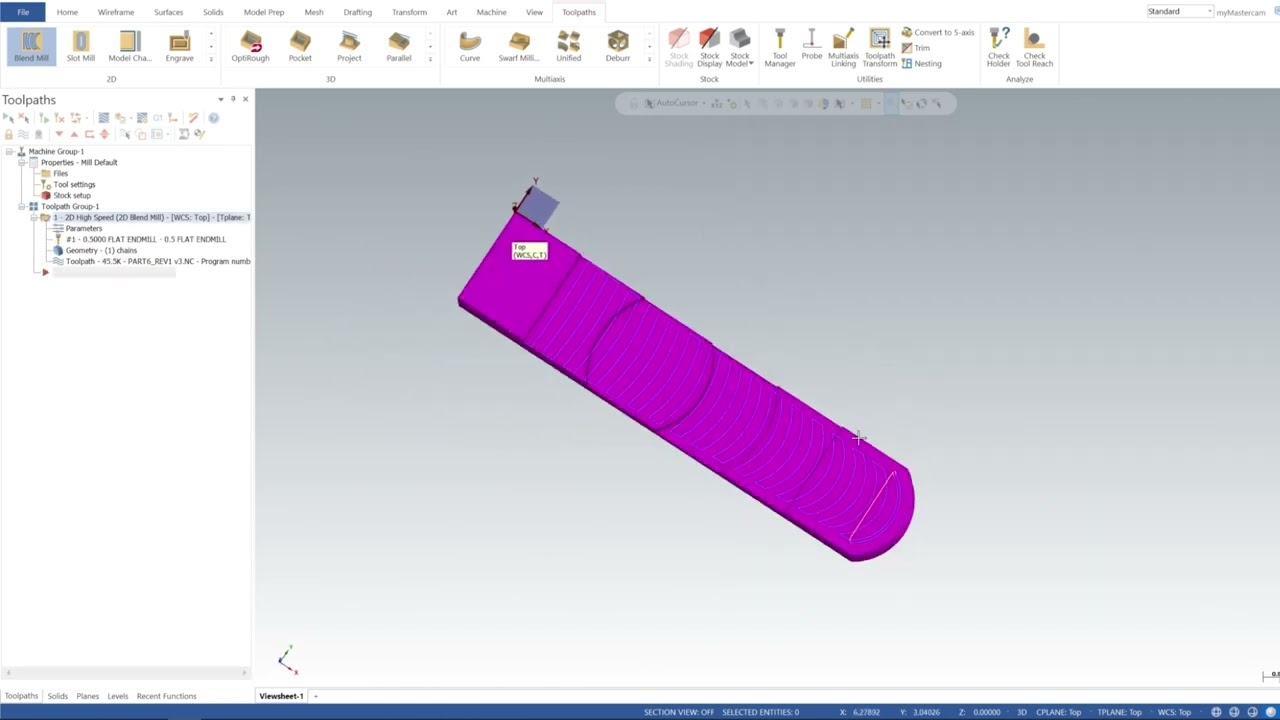
Task: Select the Swarf Milling toolpath
Action: coord(519,46)
